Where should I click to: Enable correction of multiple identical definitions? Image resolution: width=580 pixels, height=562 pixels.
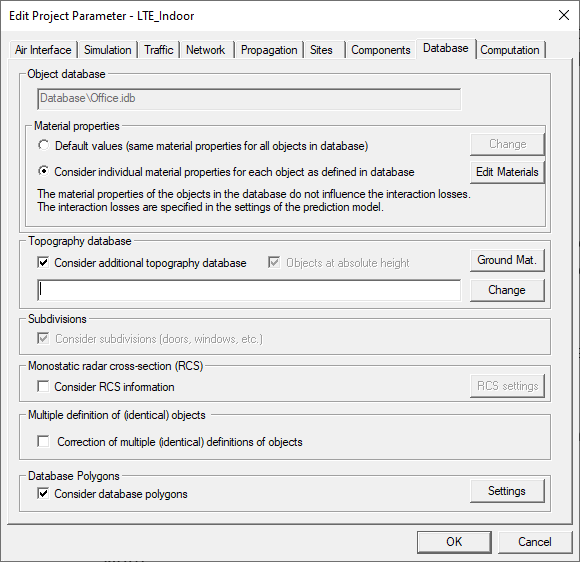click(x=43, y=441)
